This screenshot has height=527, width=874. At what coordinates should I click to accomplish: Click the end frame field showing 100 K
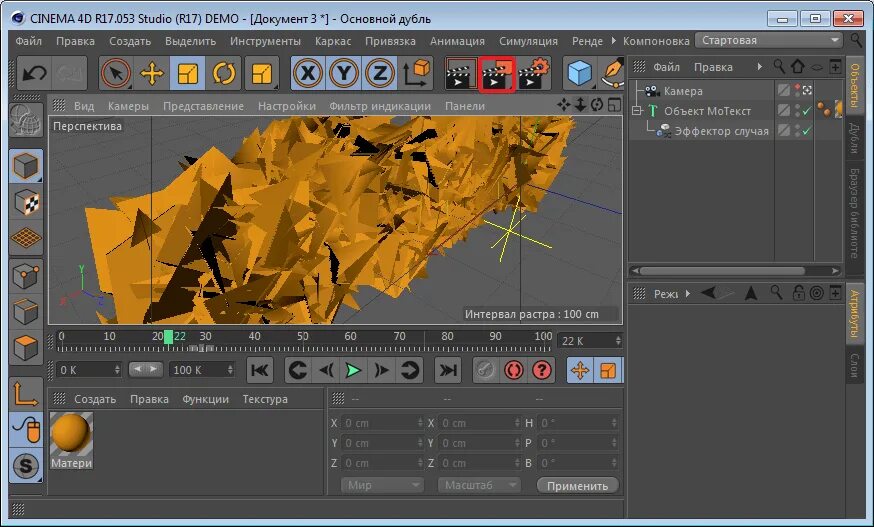[x=201, y=370]
